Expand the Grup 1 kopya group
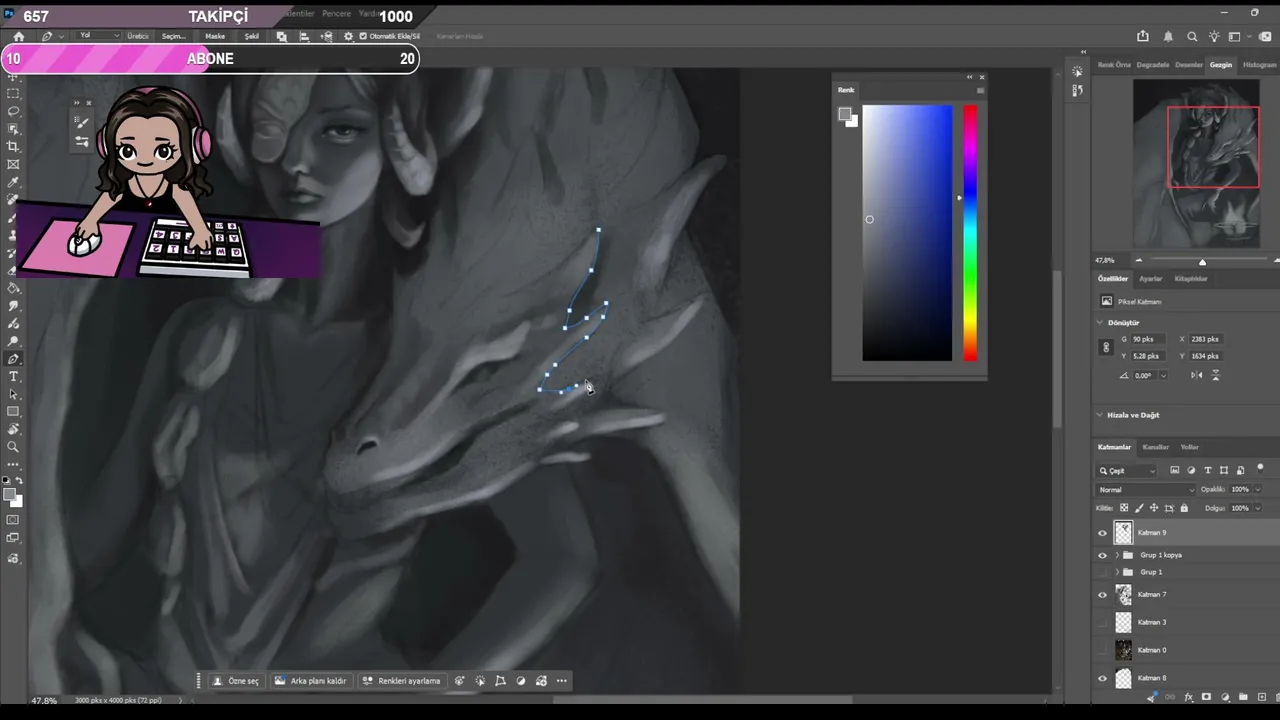Screen dimensions: 1280x720 click(x=1117, y=555)
